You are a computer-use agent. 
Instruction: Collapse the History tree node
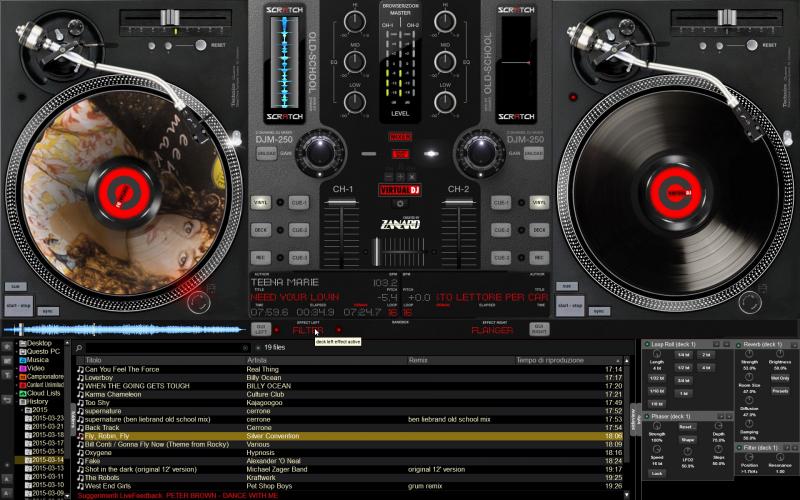coord(17,402)
